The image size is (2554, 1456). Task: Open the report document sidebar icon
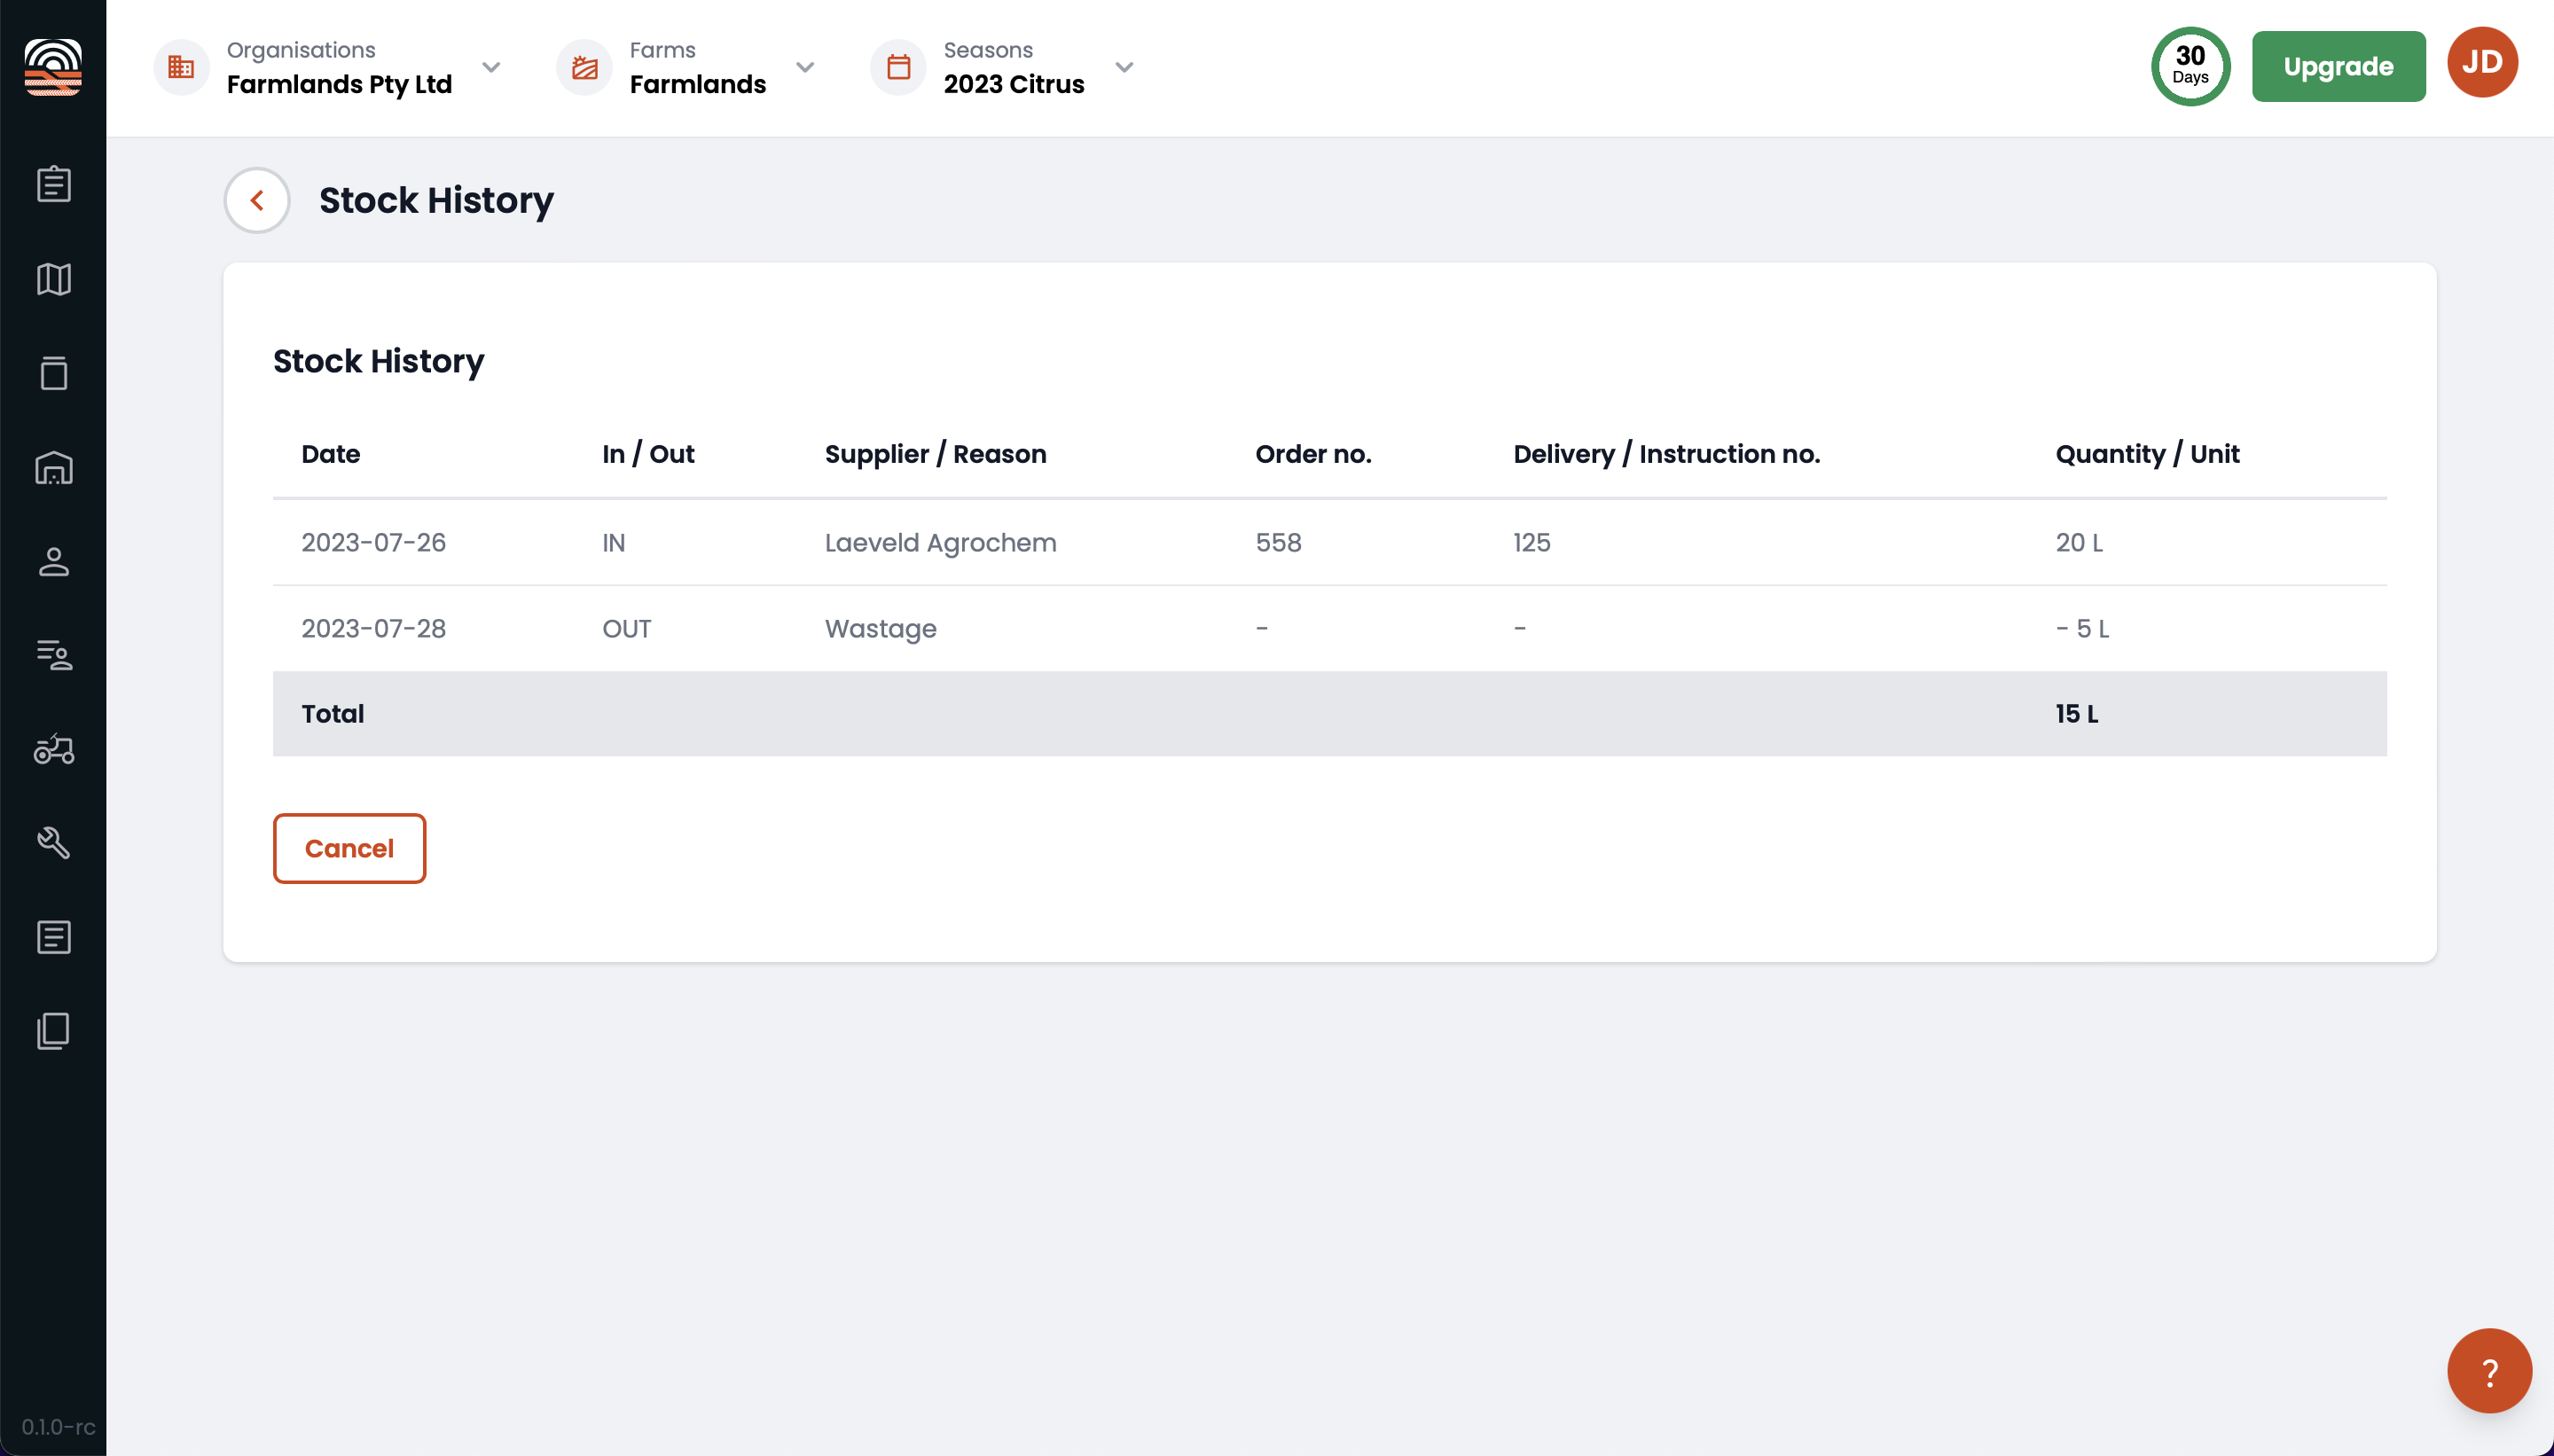[x=54, y=937]
